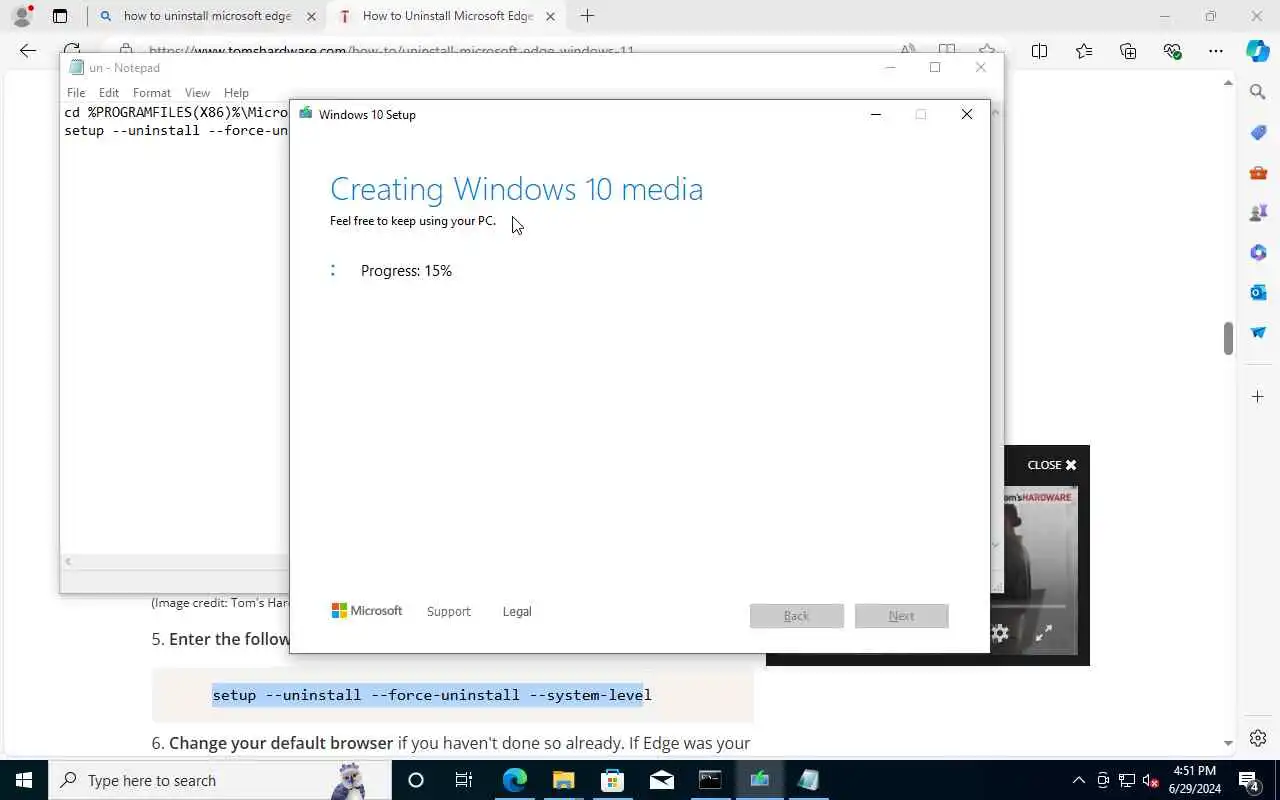This screenshot has width=1280, height=800.
Task: Open Notepad from taskbar
Action: point(808,780)
